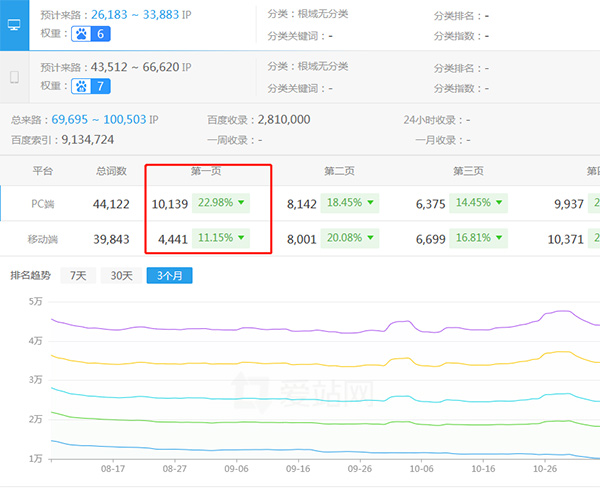Screen dimensions: 600x492
Task: Click the 总词数 column header
Action: coord(111,171)
